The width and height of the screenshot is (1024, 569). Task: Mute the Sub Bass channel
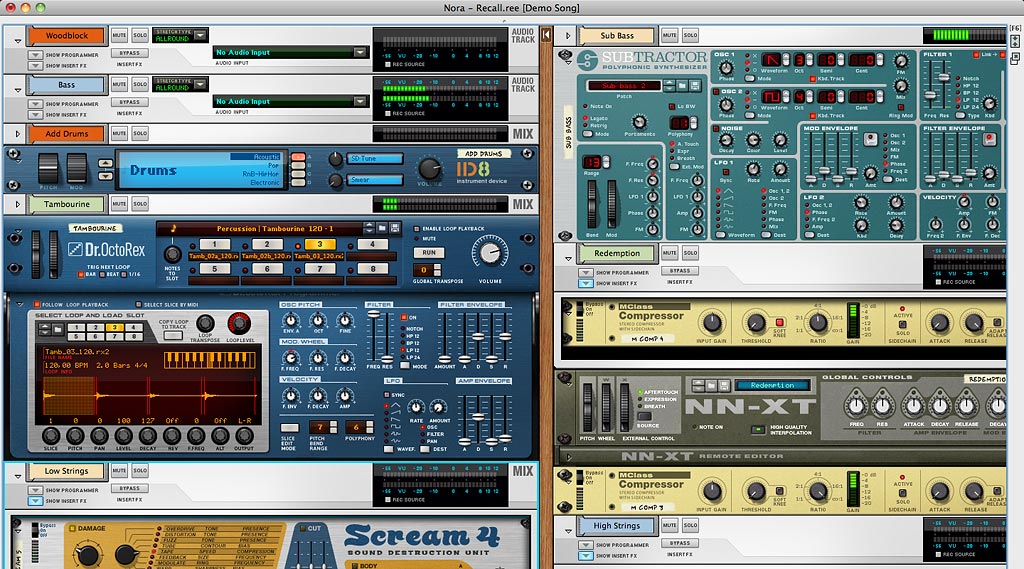click(x=670, y=35)
